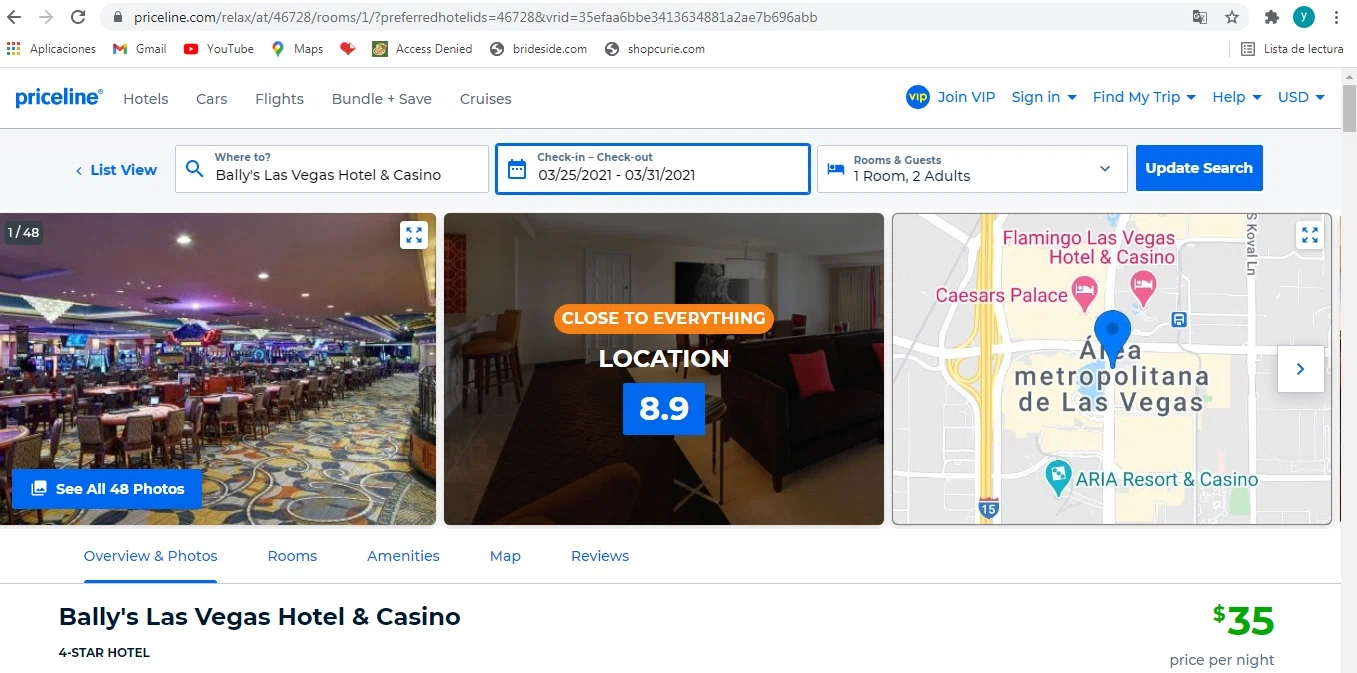
Task: Click Flamingo Las Vegas hotel marker on map
Action: tap(1143, 291)
